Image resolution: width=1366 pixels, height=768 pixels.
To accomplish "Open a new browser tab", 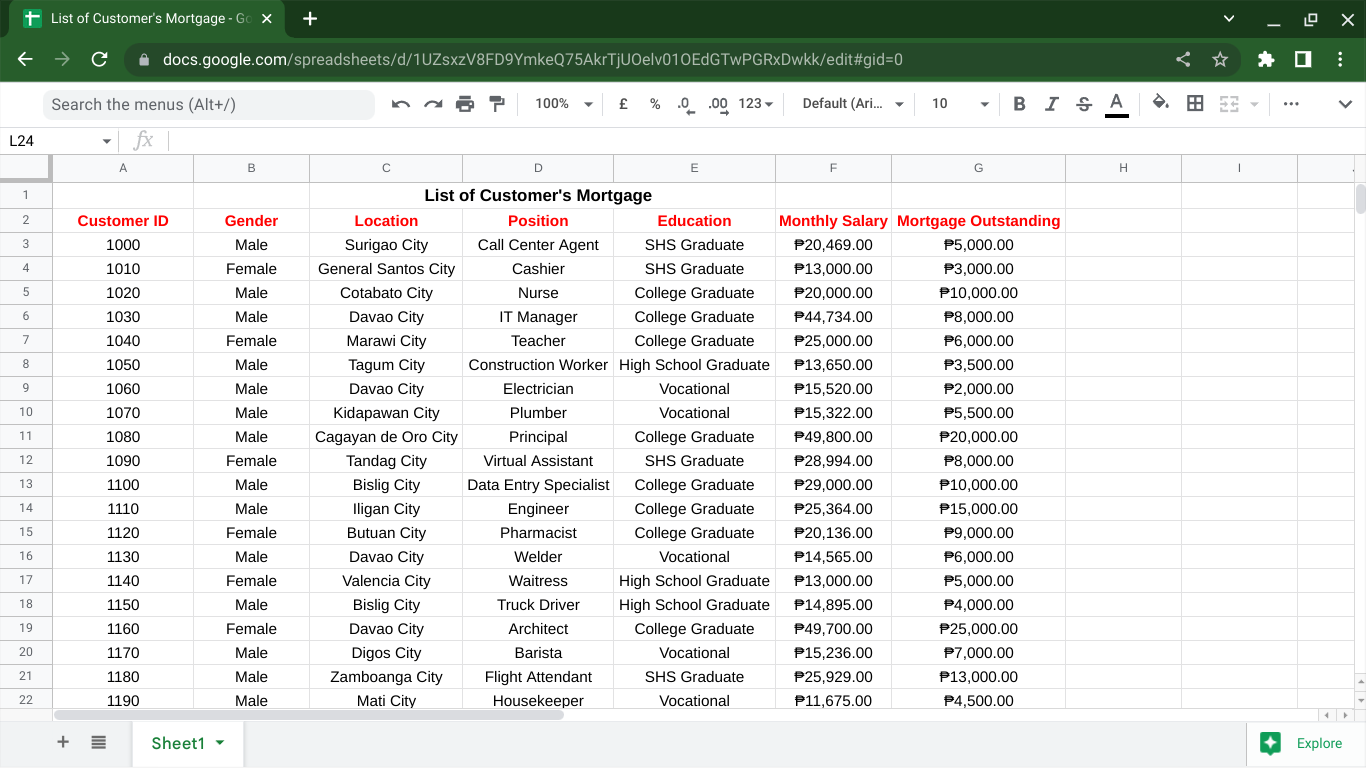I will click(x=310, y=18).
